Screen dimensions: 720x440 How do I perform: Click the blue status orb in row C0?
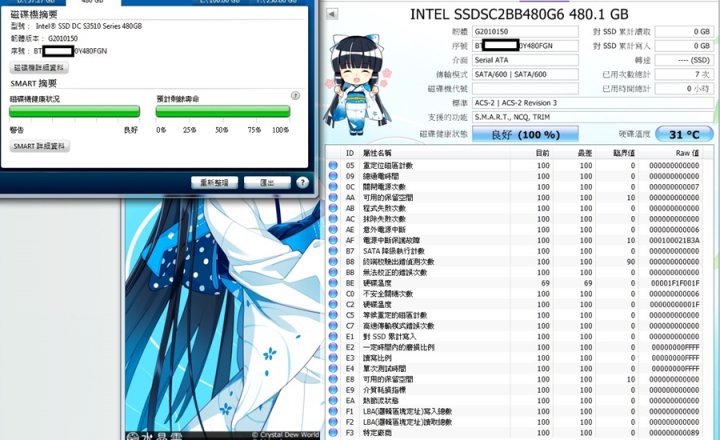[x=333, y=294]
